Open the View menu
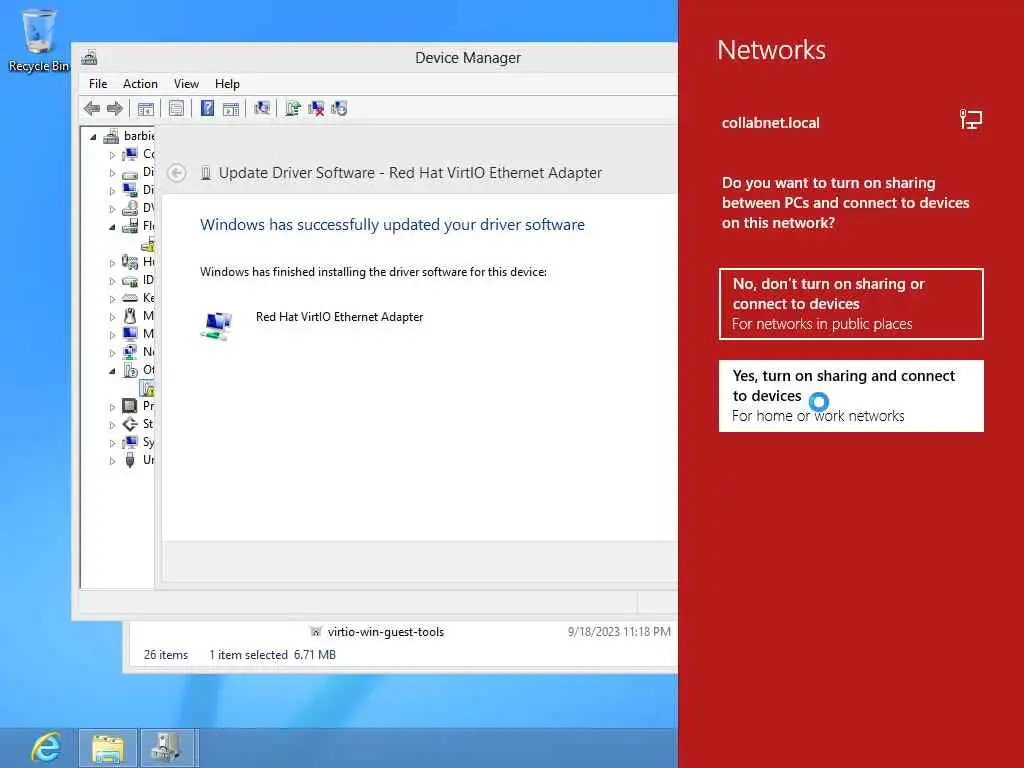 (x=186, y=84)
